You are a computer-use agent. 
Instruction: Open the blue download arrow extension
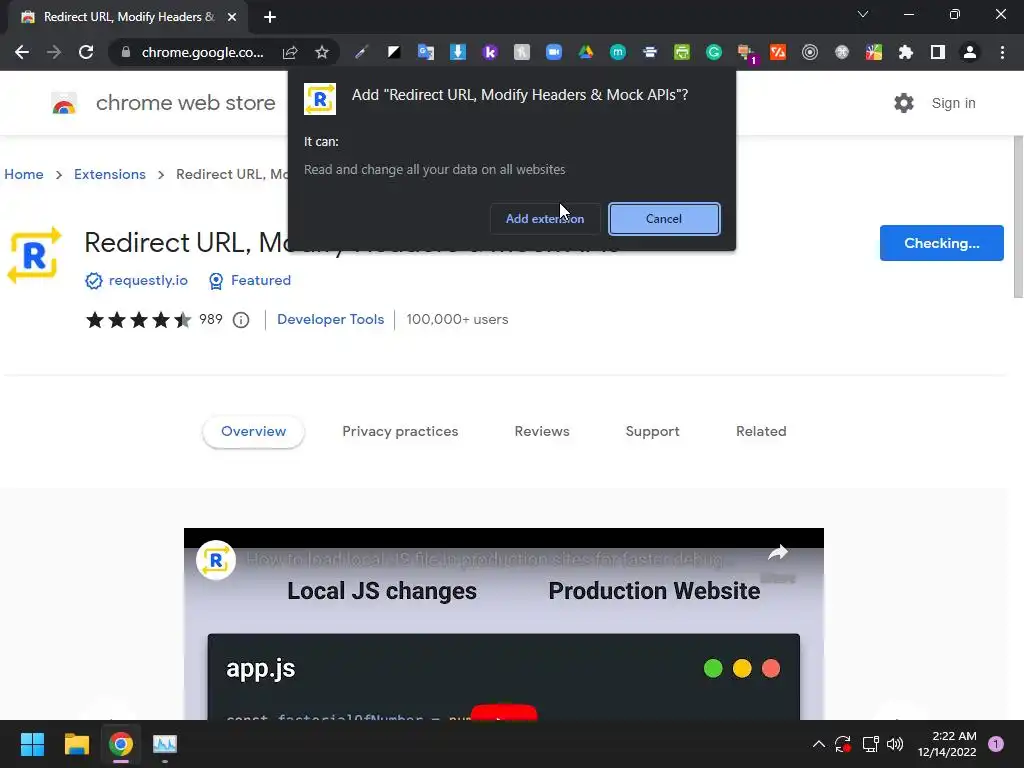pyautogui.click(x=458, y=52)
